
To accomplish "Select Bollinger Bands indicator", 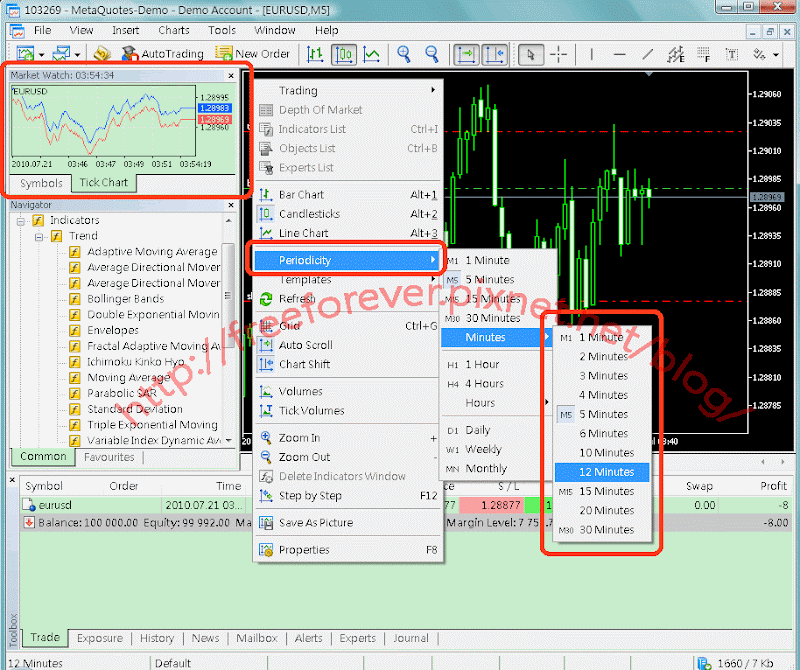I will click(x=126, y=299).
